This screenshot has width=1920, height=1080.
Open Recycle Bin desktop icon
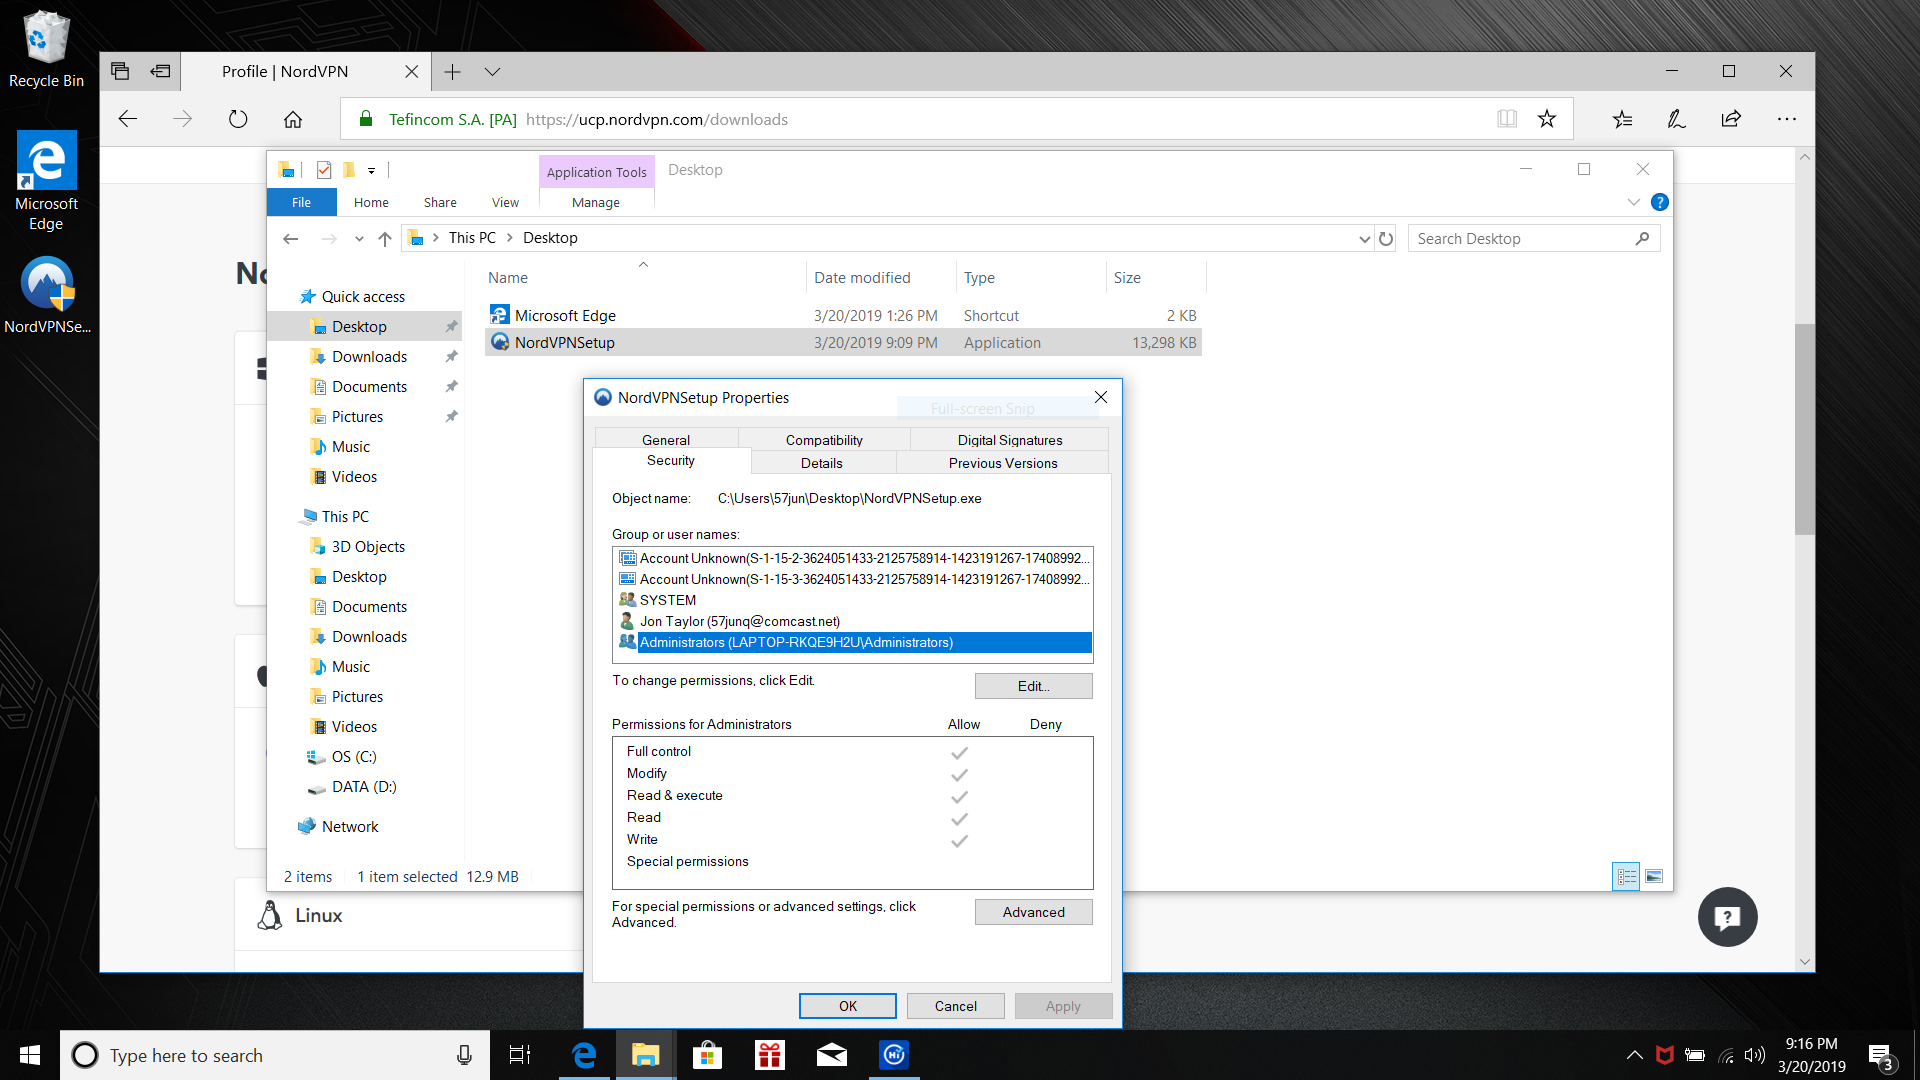click(46, 50)
